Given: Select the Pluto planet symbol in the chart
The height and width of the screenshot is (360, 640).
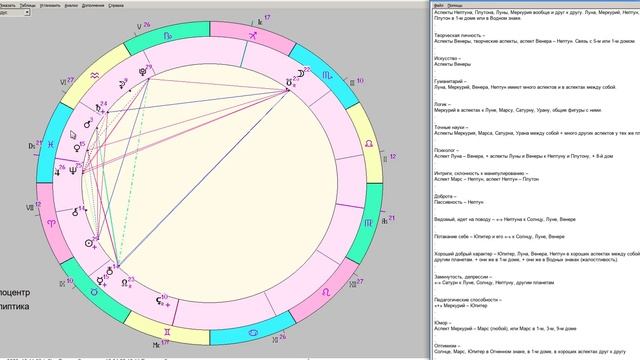Looking at the screenshot, I should (142, 72).
